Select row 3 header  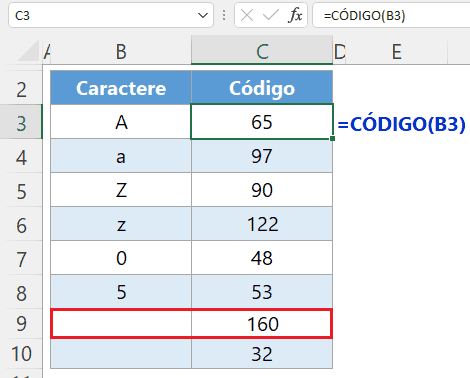21,123
